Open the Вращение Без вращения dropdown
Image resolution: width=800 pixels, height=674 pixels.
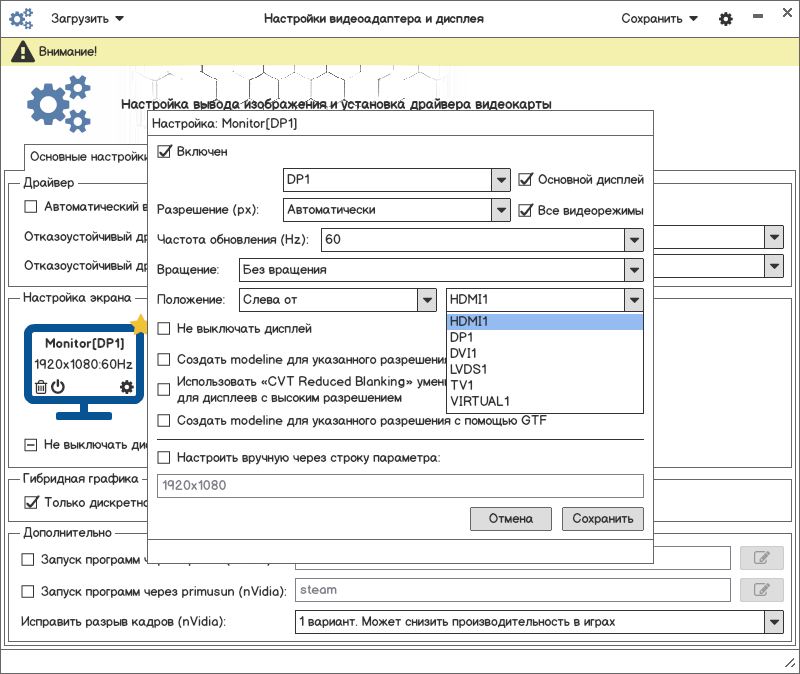(x=634, y=270)
